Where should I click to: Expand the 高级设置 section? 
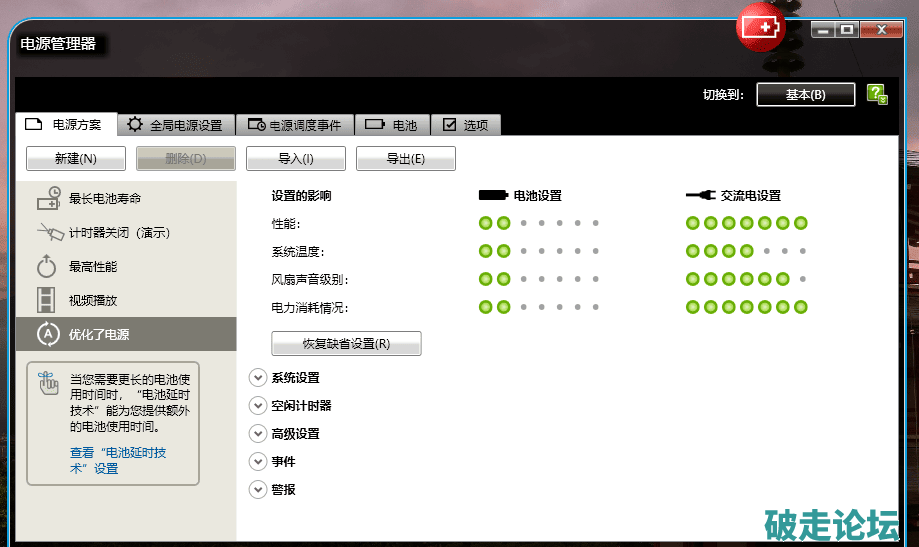(257, 434)
